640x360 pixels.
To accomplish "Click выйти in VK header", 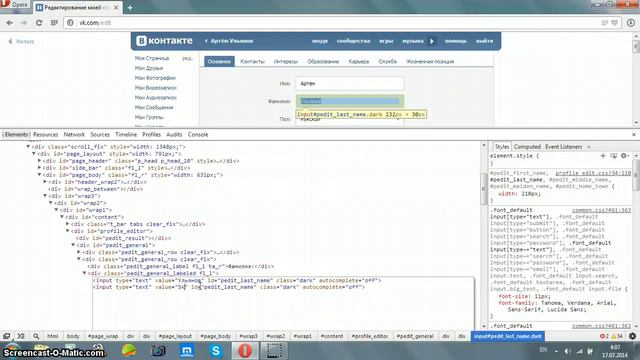I will click(x=484, y=41).
